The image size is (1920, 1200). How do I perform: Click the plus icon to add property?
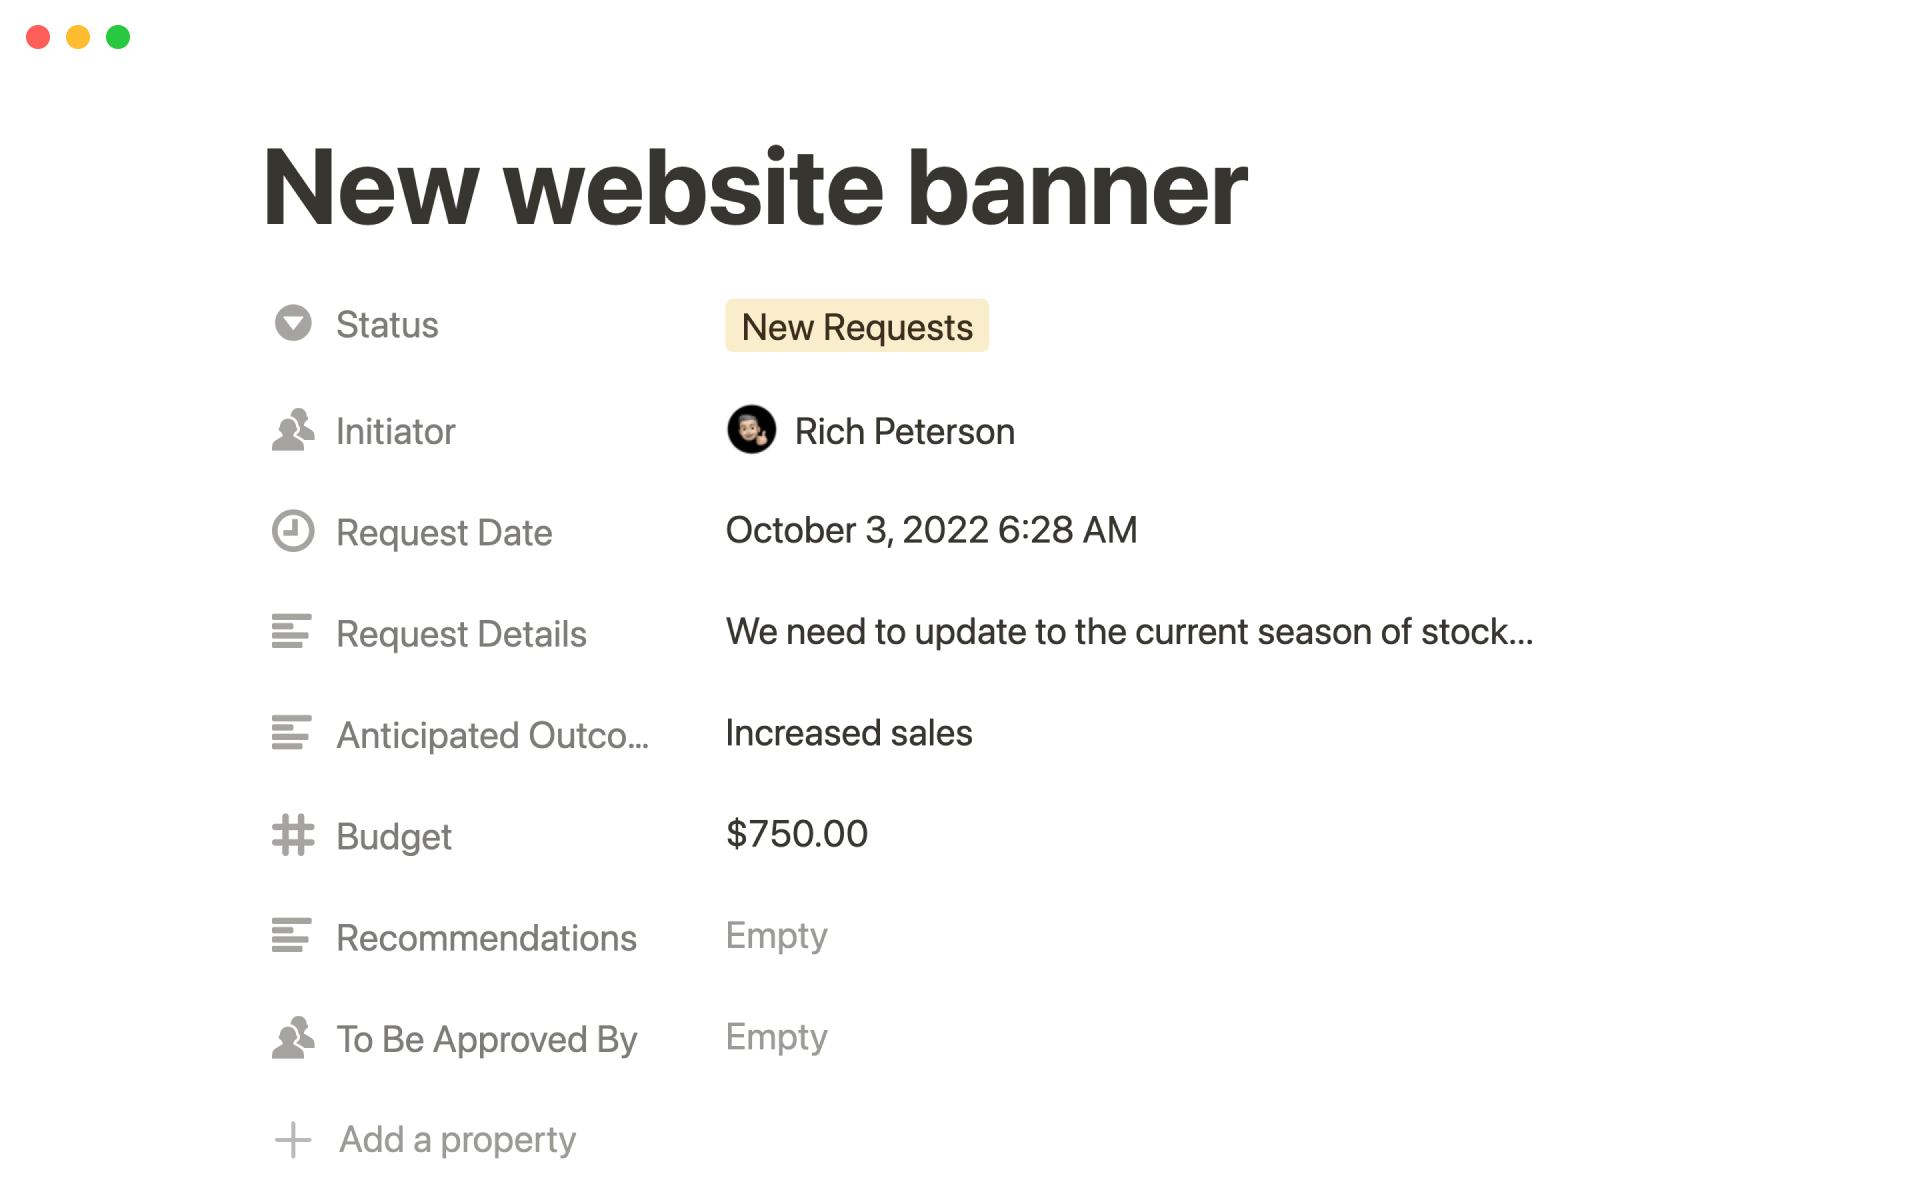click(x=293, y=1140)
